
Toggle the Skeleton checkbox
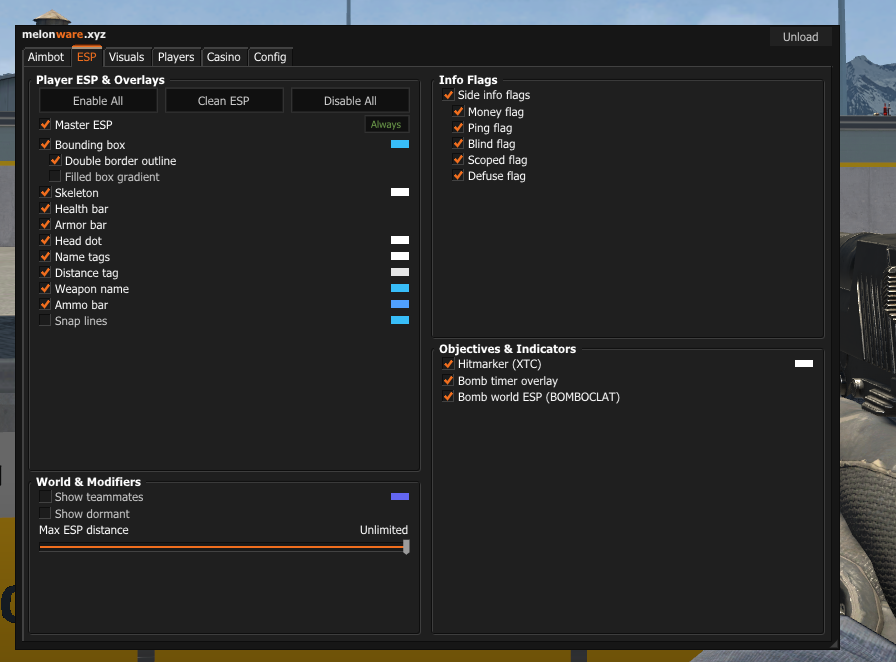coord(45,192)
